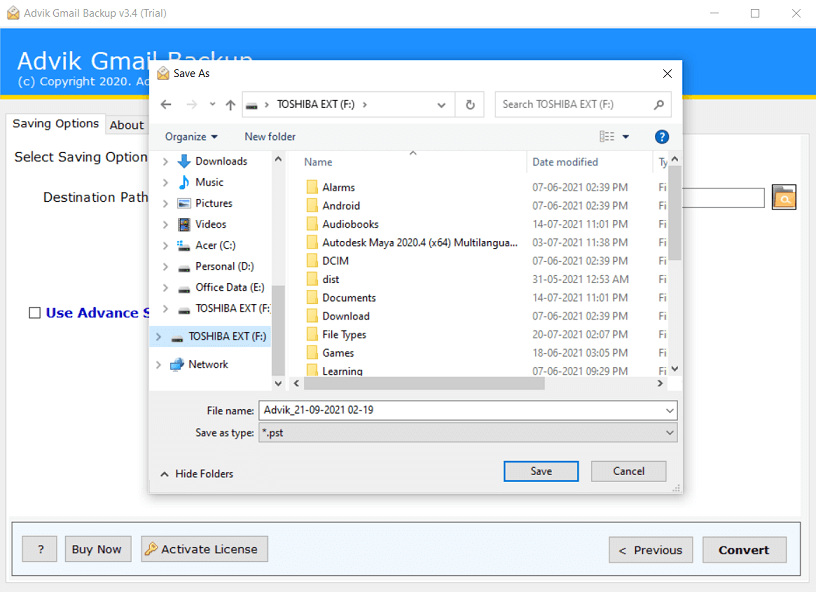Click the search magnifier in the search box
816x592 pixels.
tap(658, 104)
